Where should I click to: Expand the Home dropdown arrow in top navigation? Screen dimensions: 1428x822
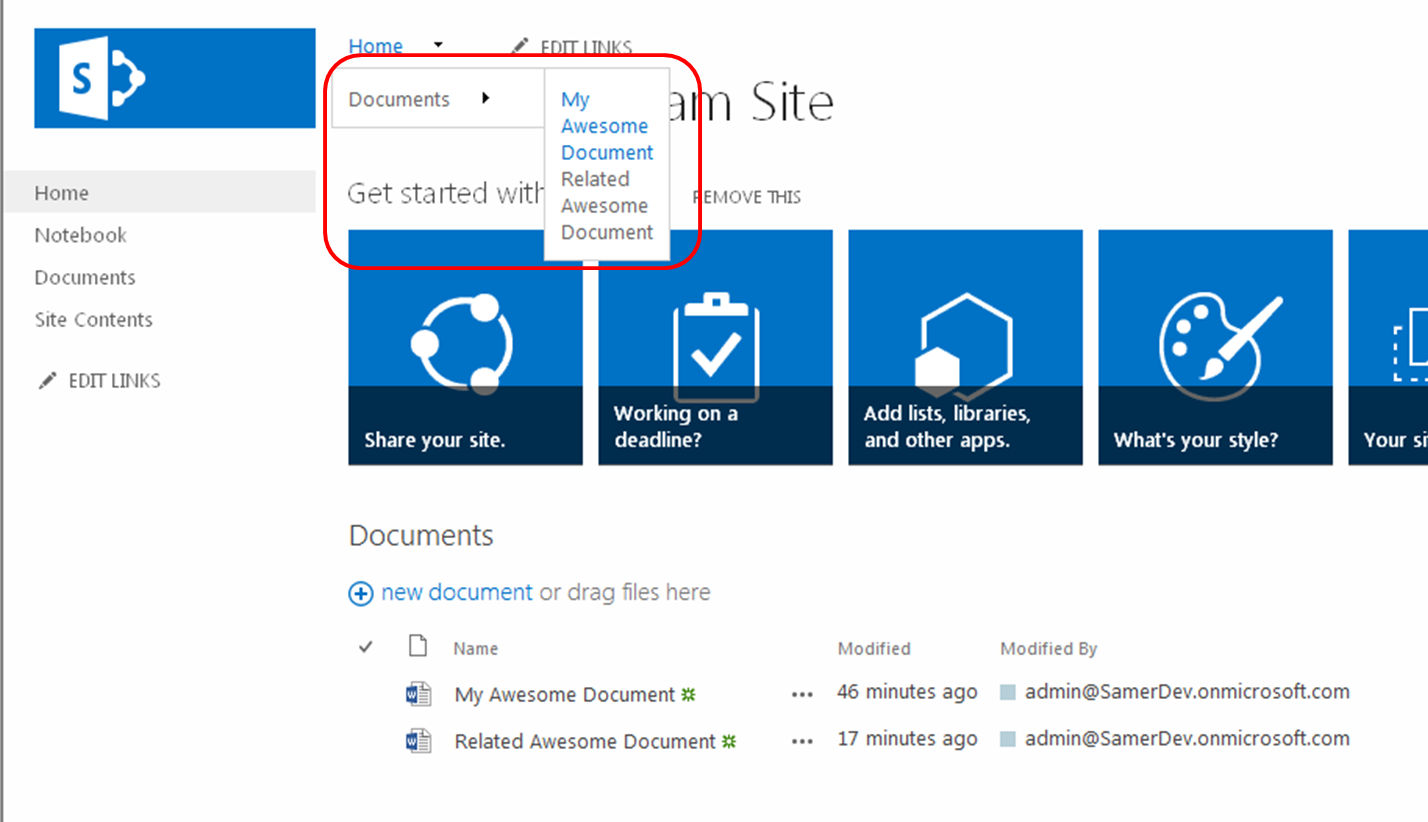(x=438, y=45)
